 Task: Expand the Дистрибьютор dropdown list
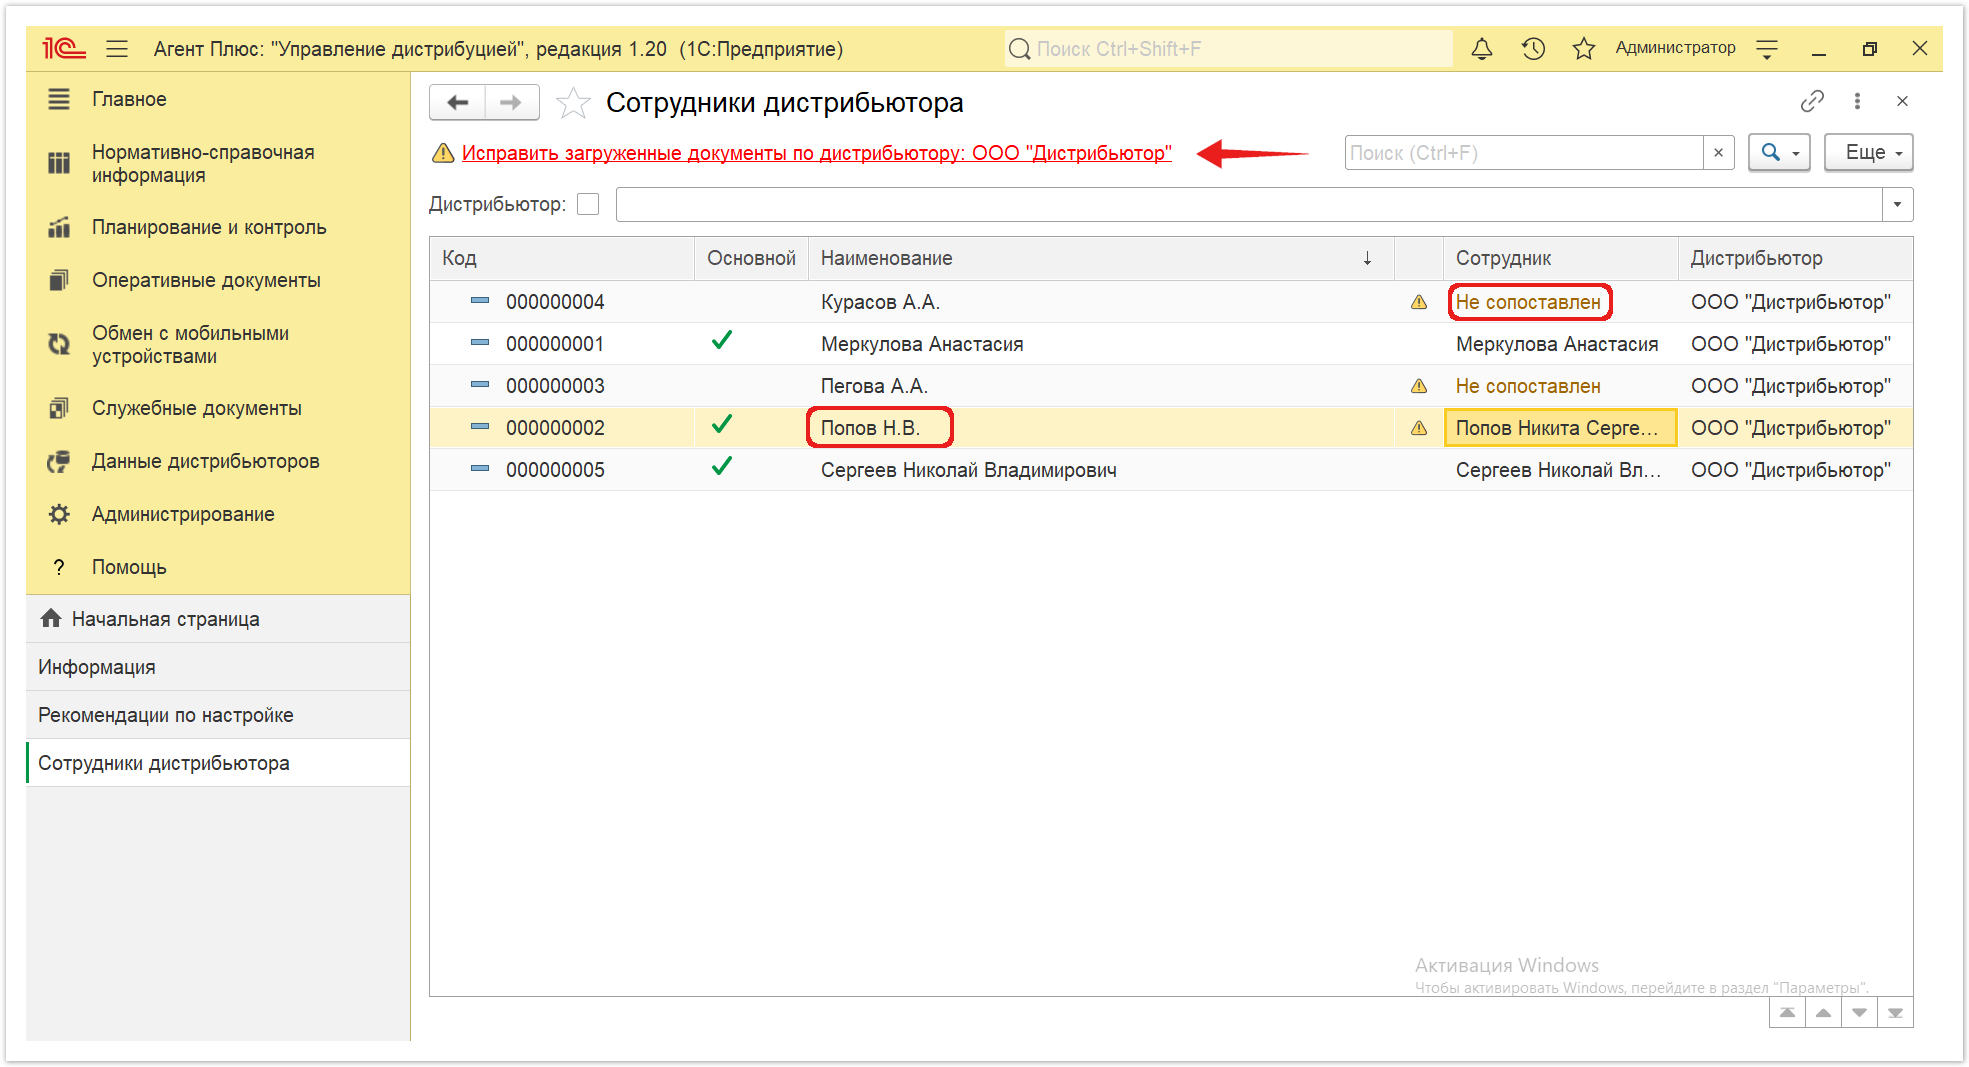click(1897, 205)
